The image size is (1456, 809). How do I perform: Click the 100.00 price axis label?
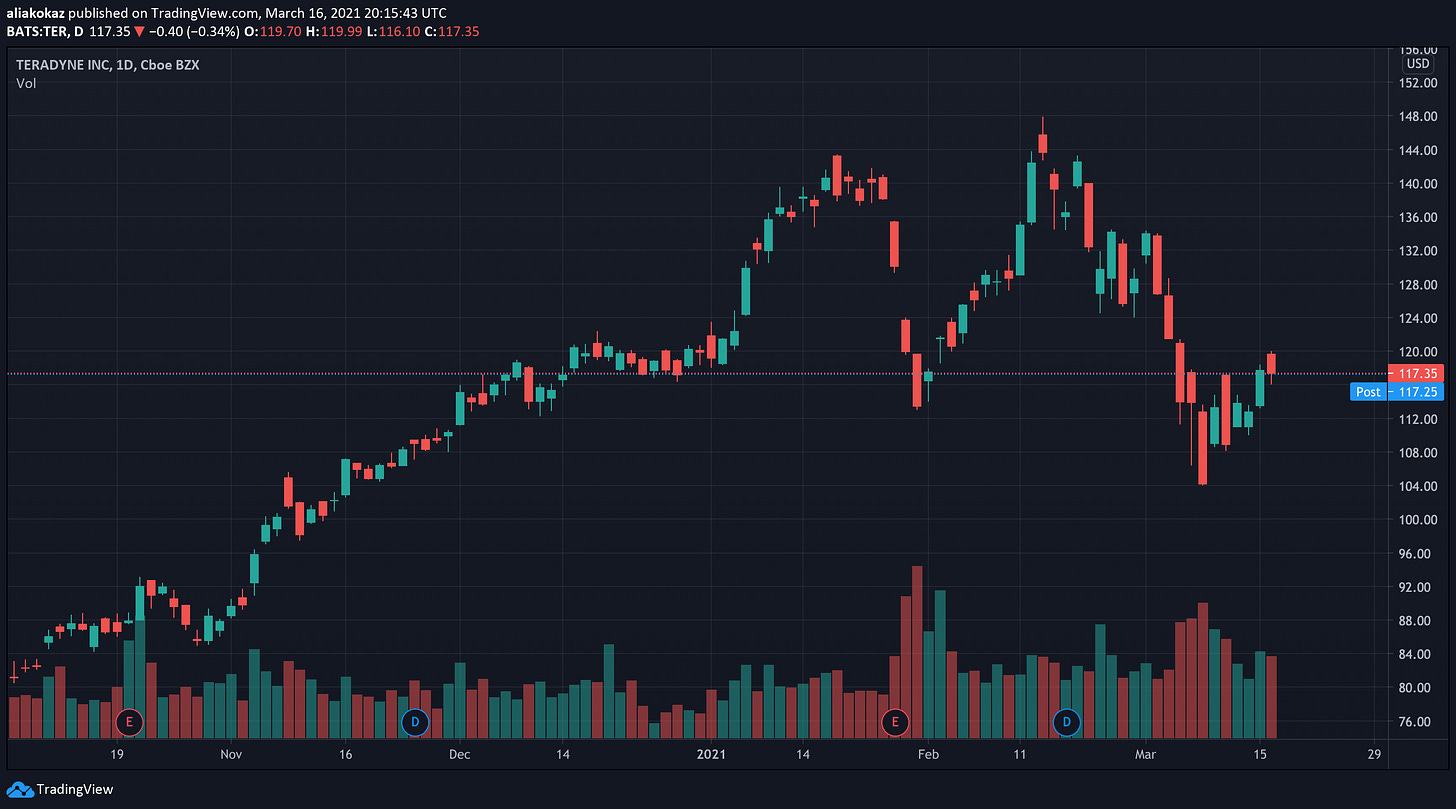tap(1418, 520)
